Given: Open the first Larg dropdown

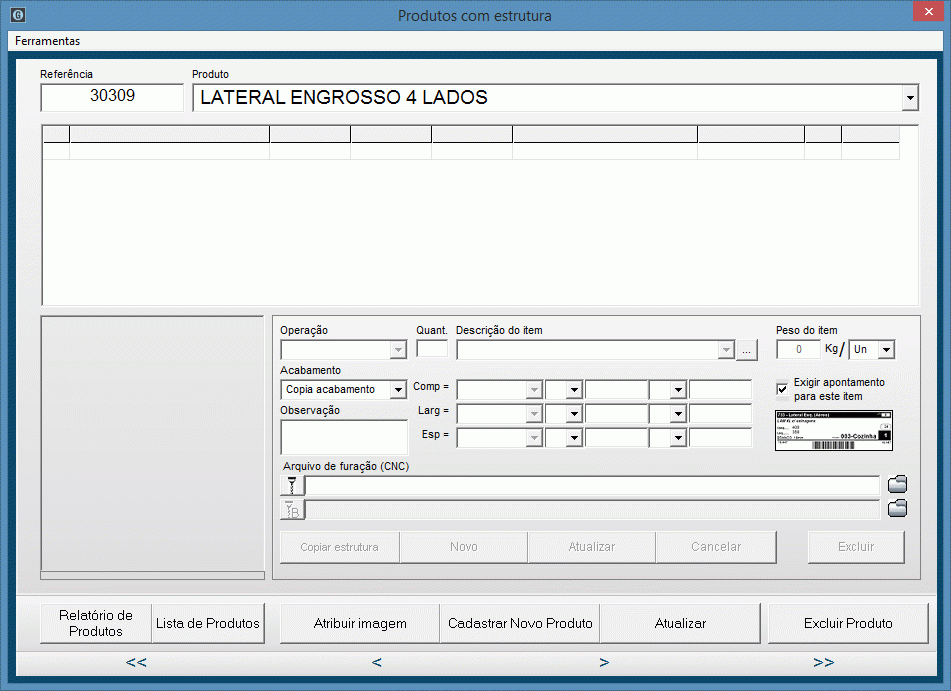Looking at the screenshot, I should click(x=534, y=414).
